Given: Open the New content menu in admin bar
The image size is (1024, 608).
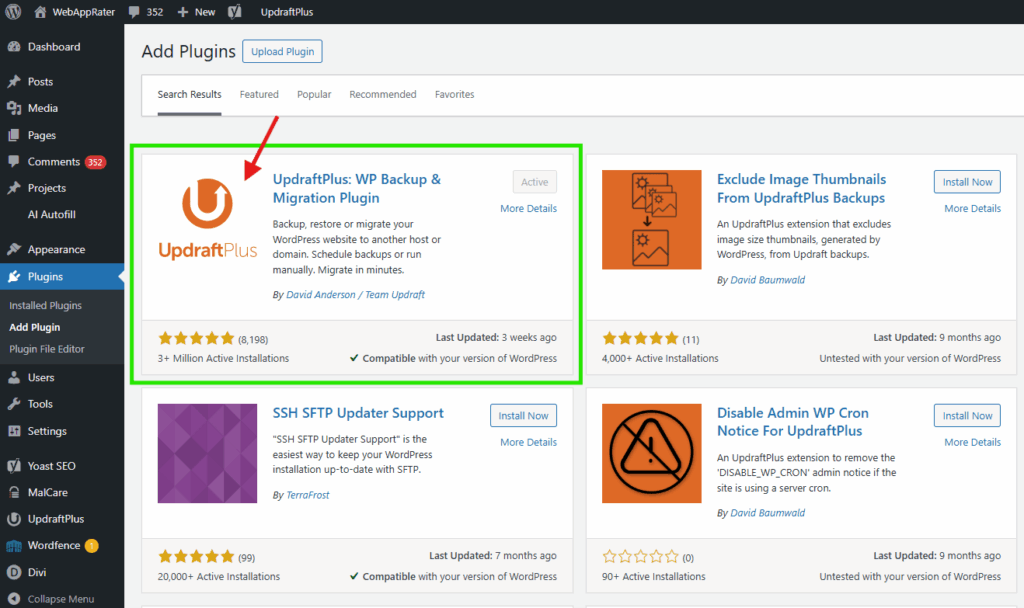Looking at the screenshot, I should click(x=196, y=12).
